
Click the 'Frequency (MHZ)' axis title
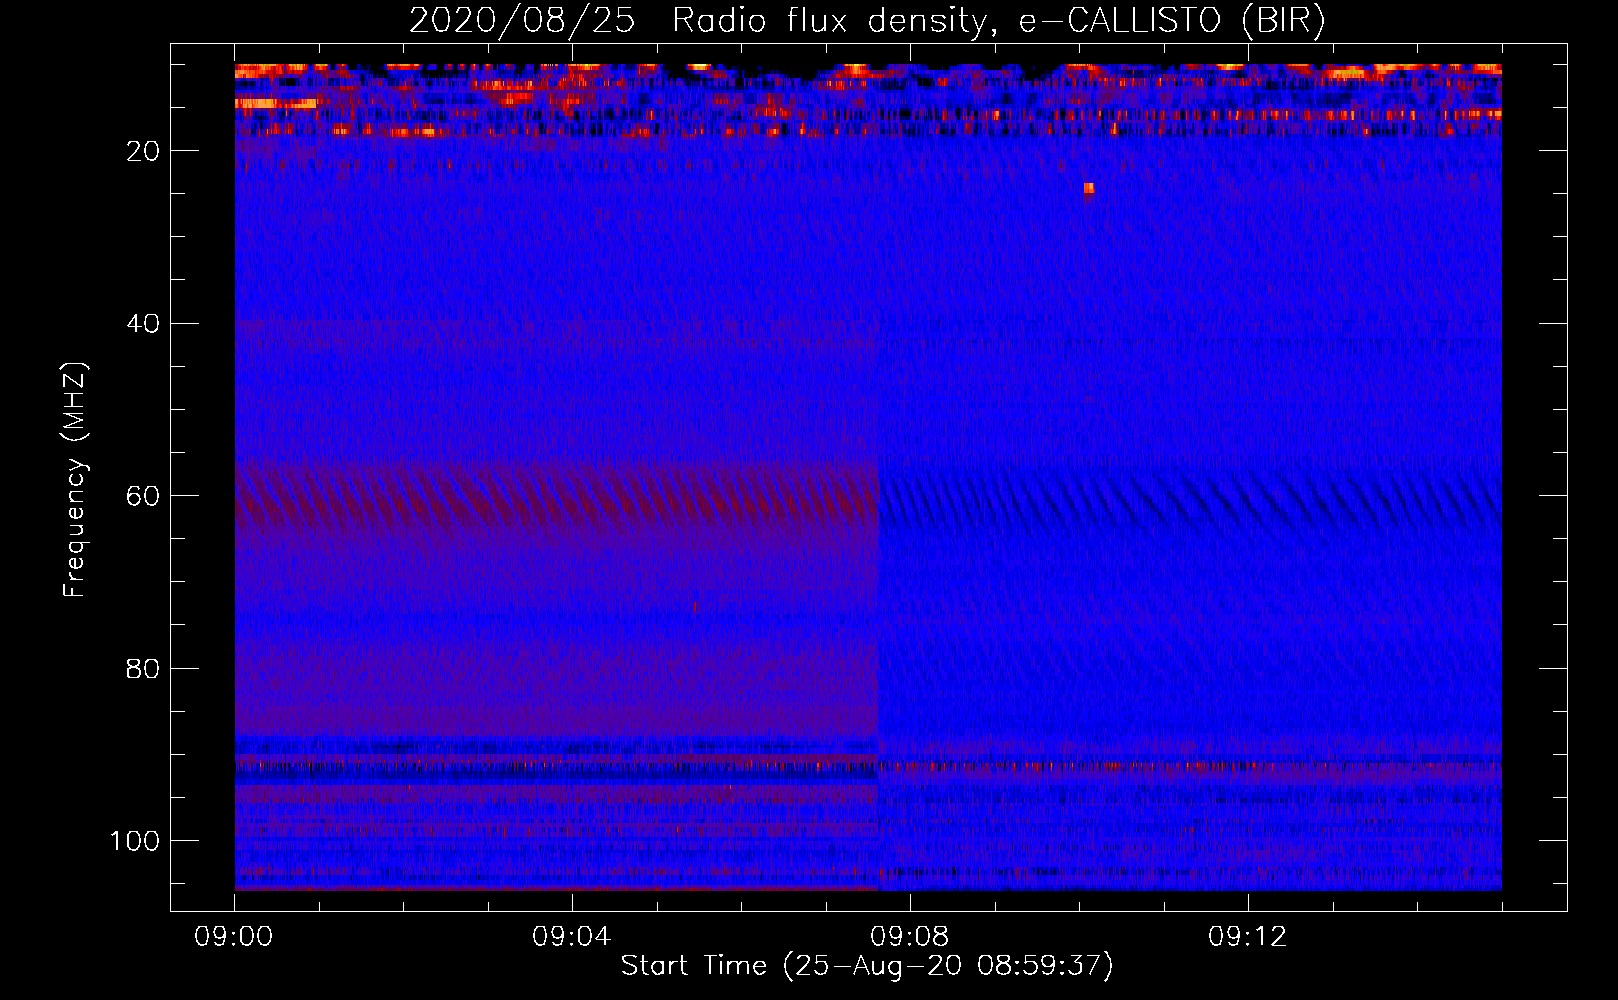(x=75, y=479)
